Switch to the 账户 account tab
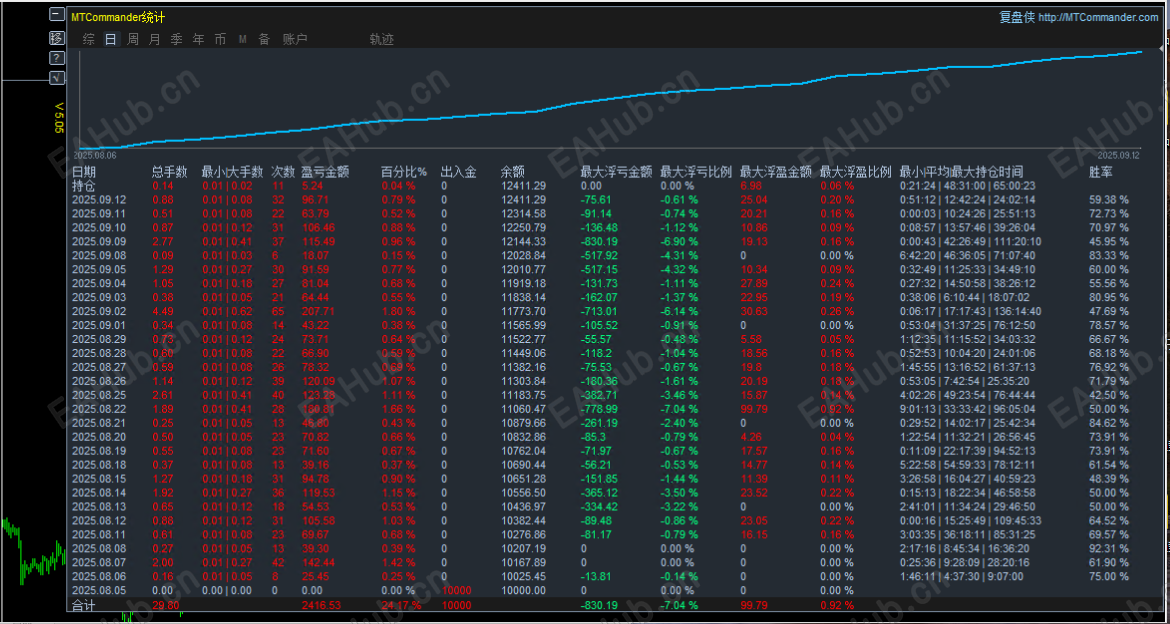1170x624 pixels. [x=295, y=40]
